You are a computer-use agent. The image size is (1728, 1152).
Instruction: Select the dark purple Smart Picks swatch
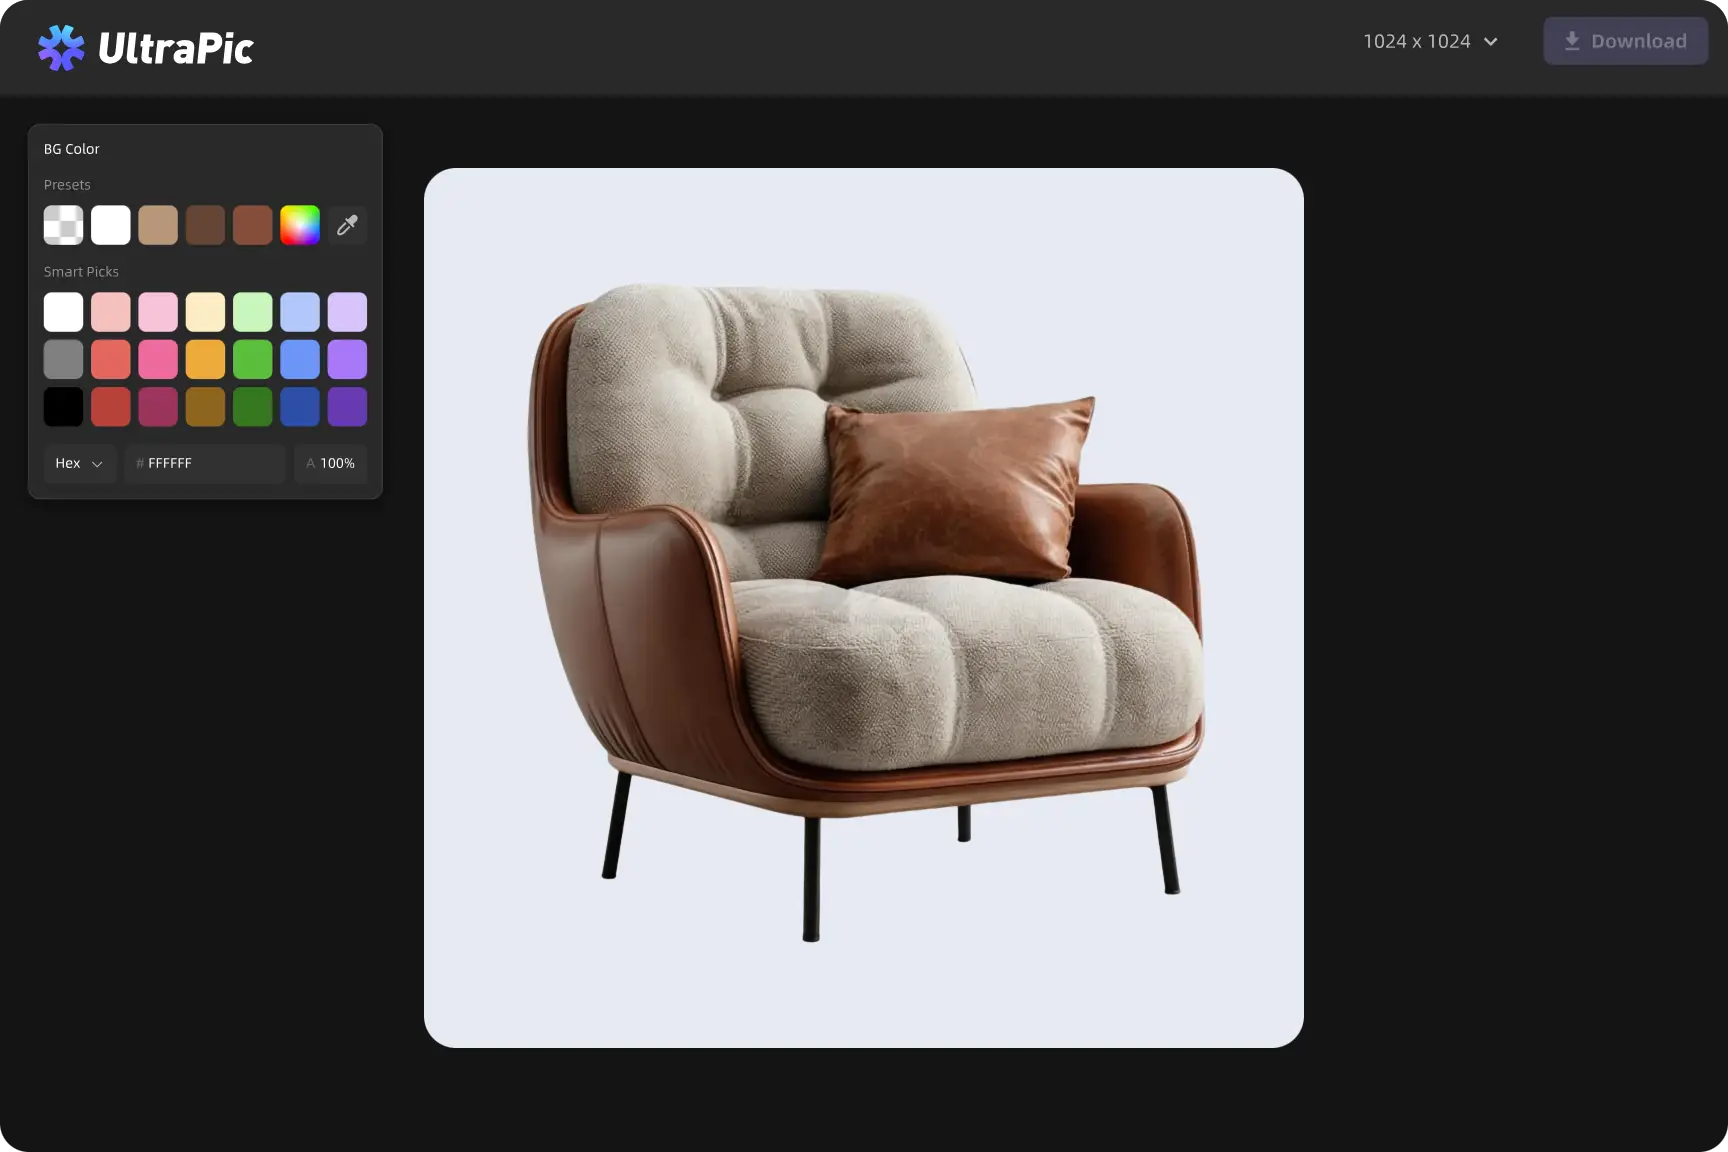(x=347, y=407)
